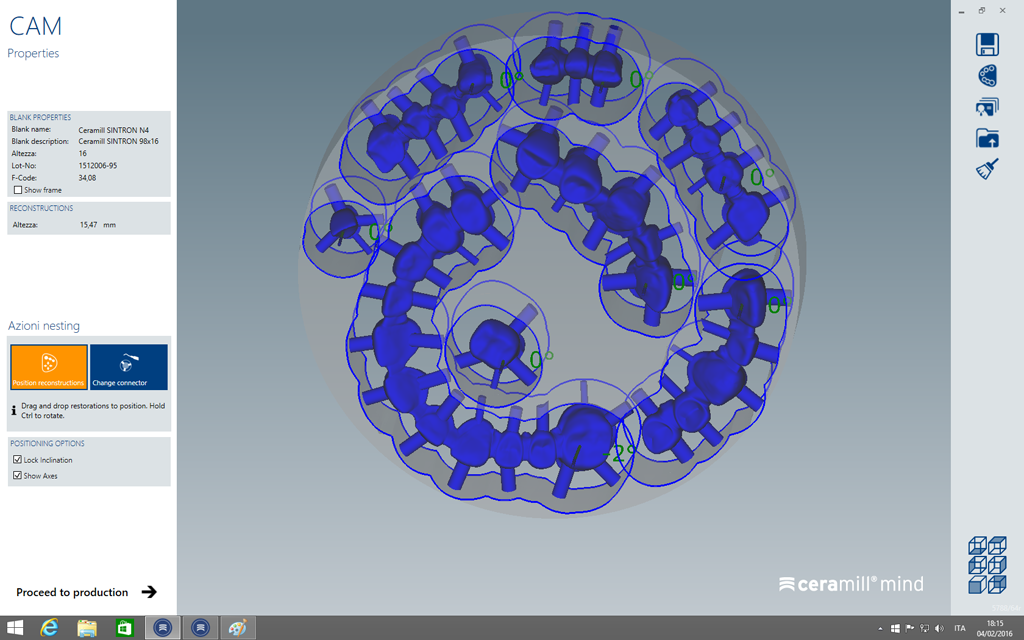
Task: Open the Windows Start menu
Action: 15,628
